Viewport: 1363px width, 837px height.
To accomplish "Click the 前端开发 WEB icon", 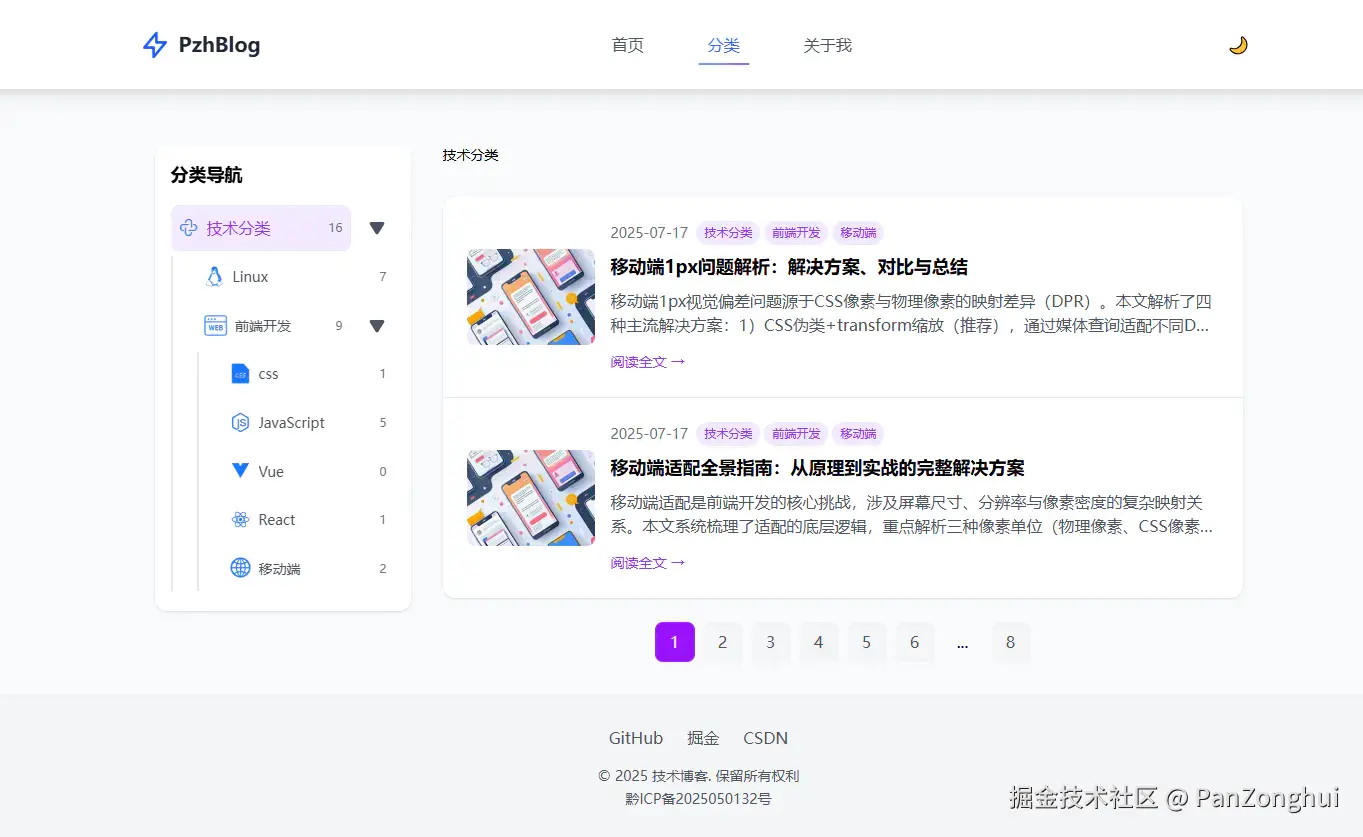I will point(215,325).
